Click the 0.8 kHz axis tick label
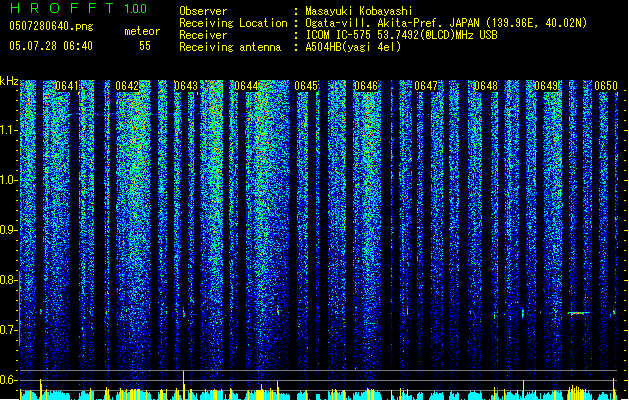Viewport: 629px width, 400px height. coord(9,280)
